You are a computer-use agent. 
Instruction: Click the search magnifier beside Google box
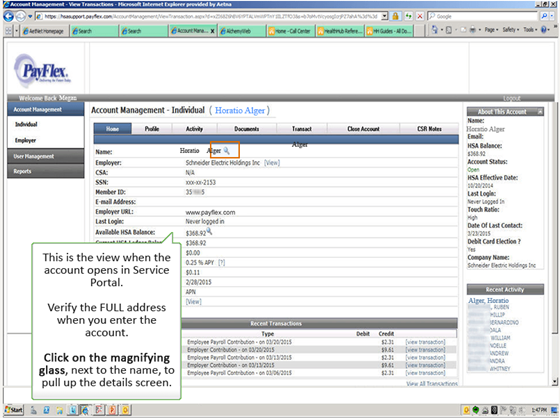[544, 16]
